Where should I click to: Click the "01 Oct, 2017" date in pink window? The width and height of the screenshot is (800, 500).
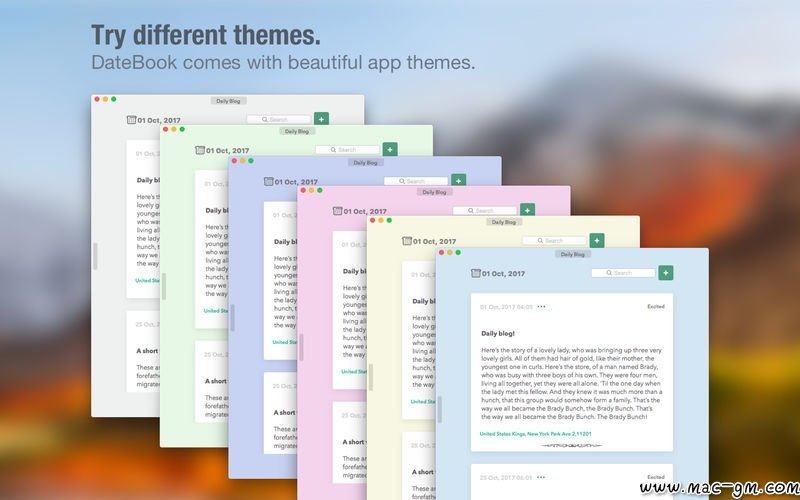(x=365, y=211)
